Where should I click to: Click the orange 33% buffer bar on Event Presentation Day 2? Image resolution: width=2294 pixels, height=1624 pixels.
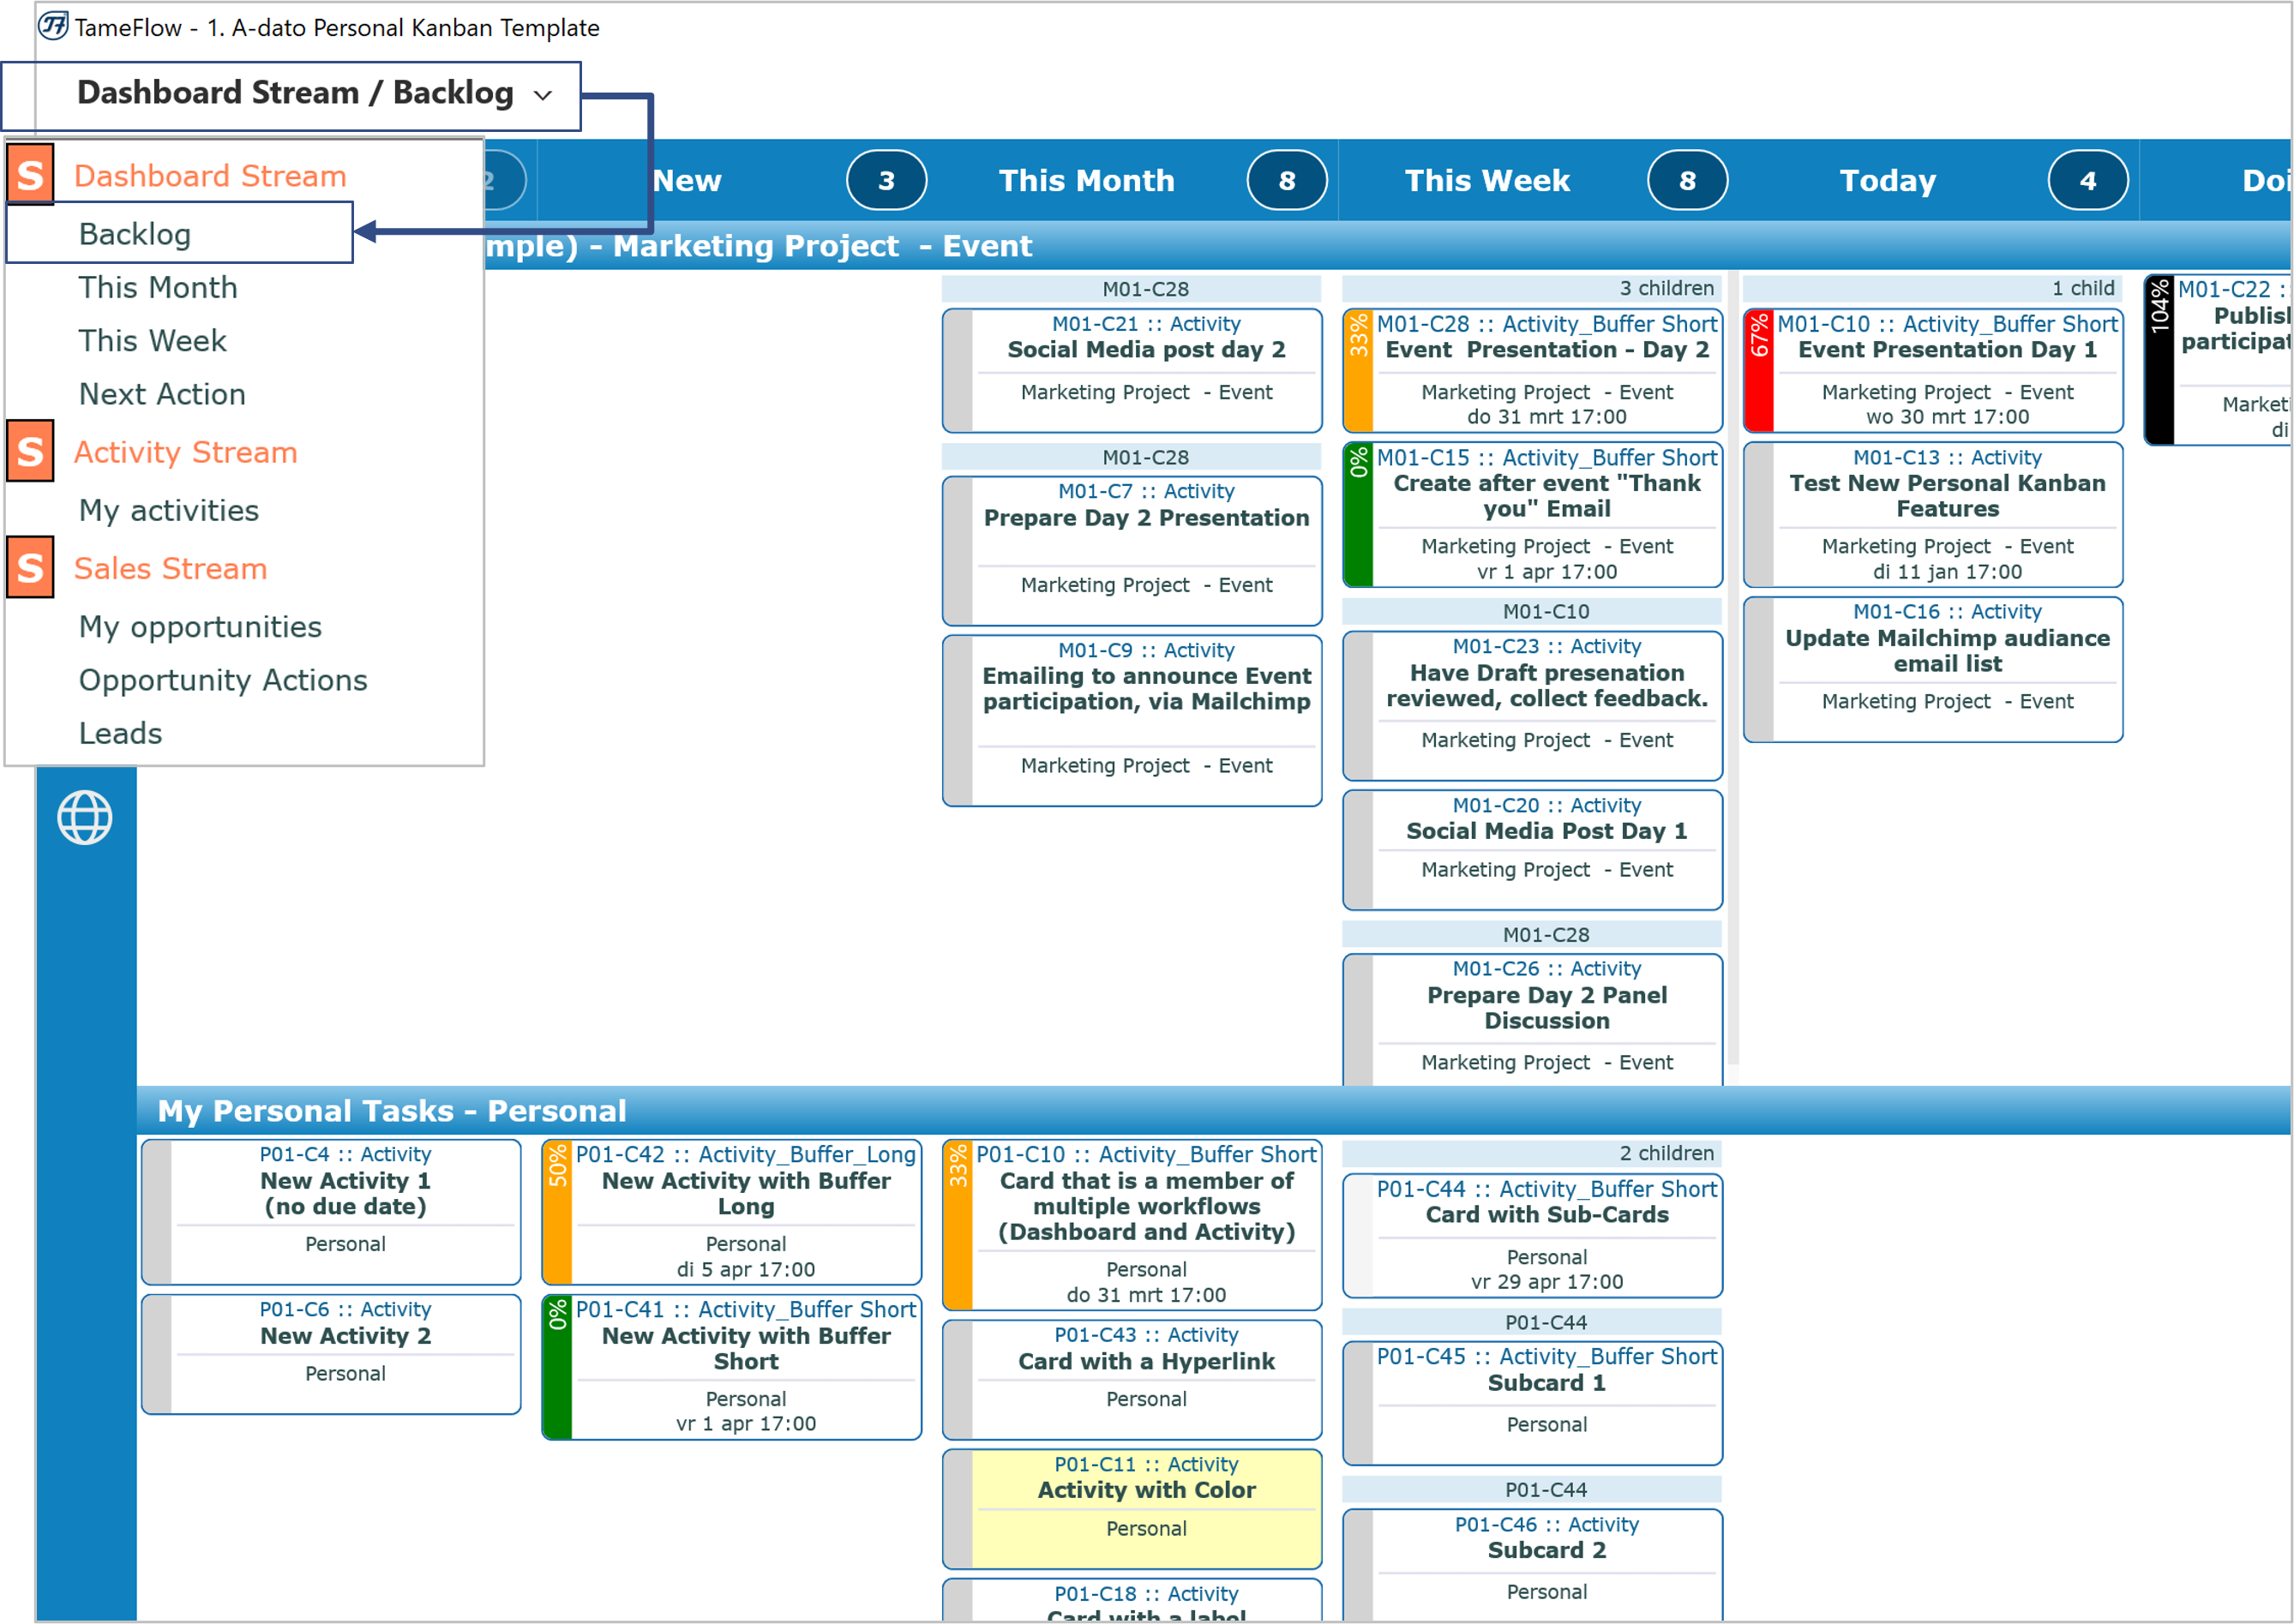coord(1358,370)
